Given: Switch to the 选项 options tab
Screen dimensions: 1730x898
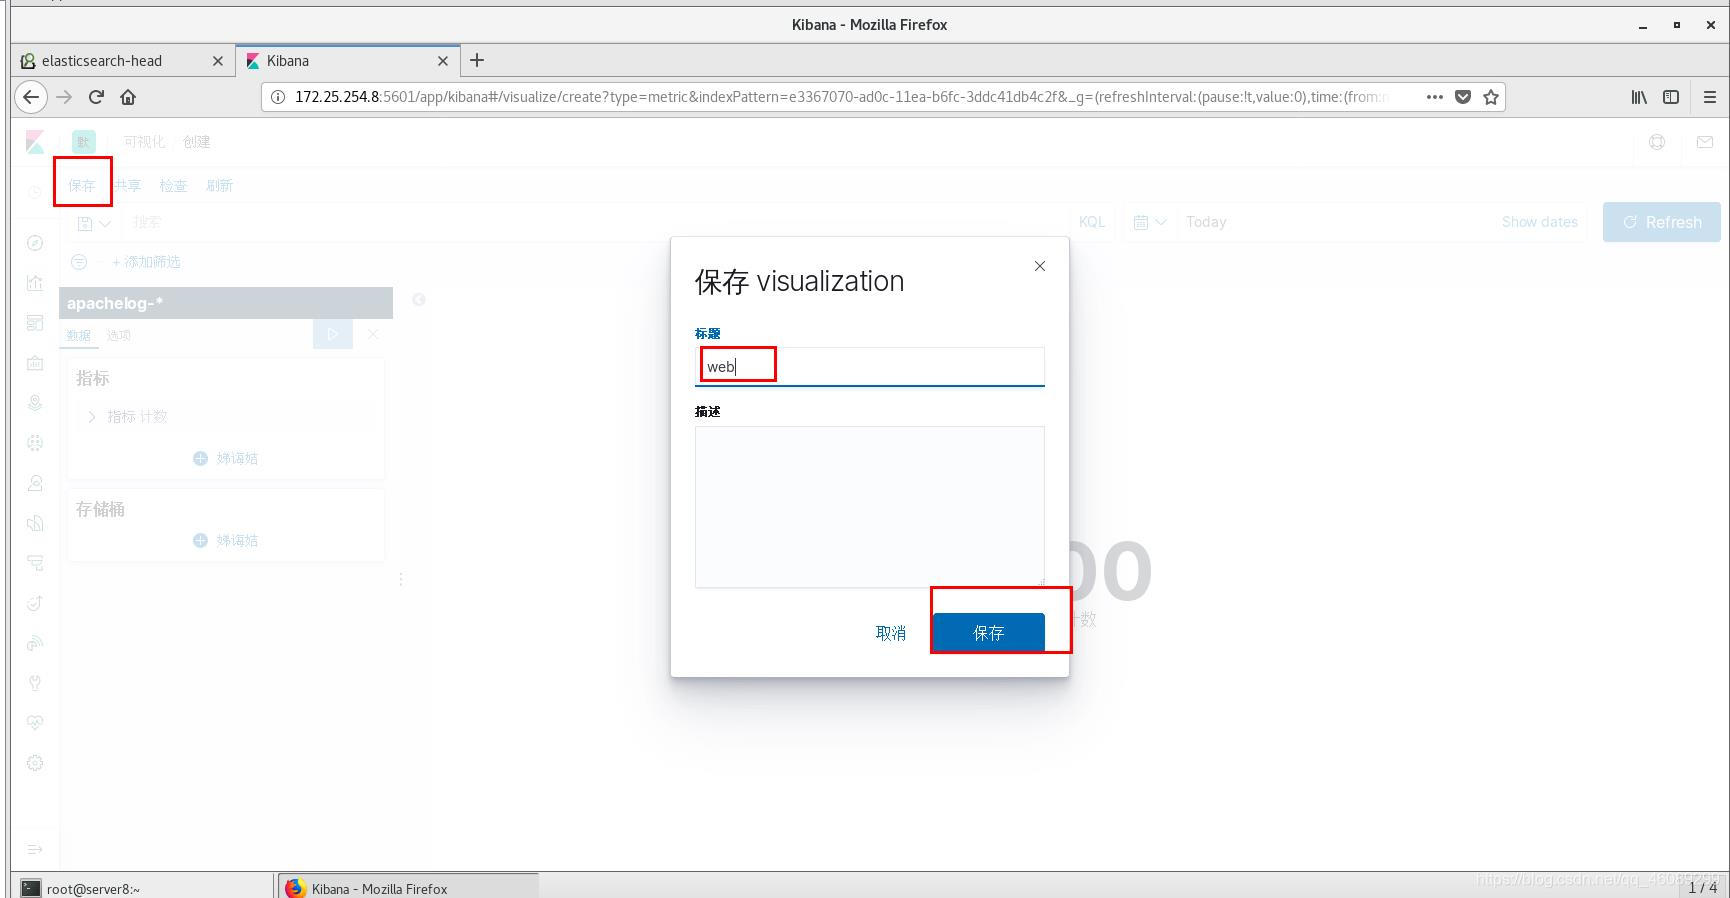Looking at the screenshot, I should tap(119, 335).
